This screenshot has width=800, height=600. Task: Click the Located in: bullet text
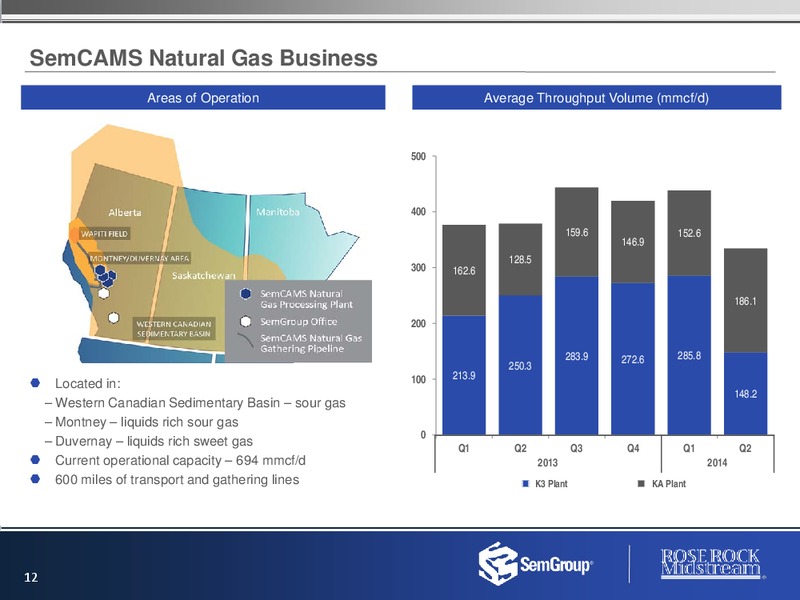(88, 384)
